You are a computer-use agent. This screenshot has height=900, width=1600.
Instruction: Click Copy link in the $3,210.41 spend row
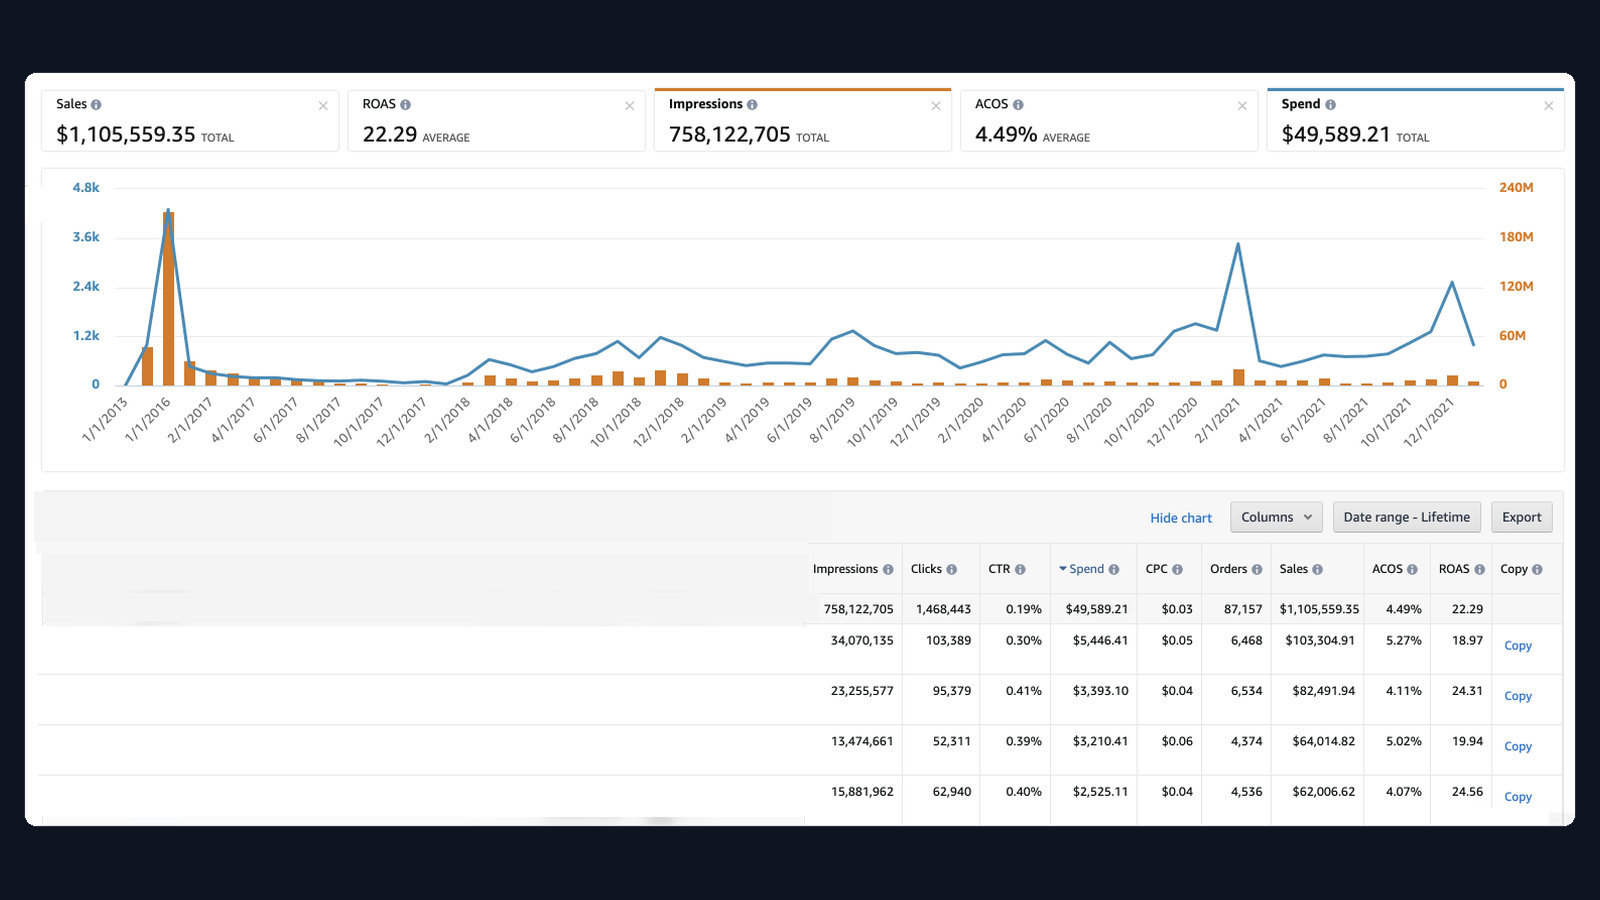coord(1517,746)
